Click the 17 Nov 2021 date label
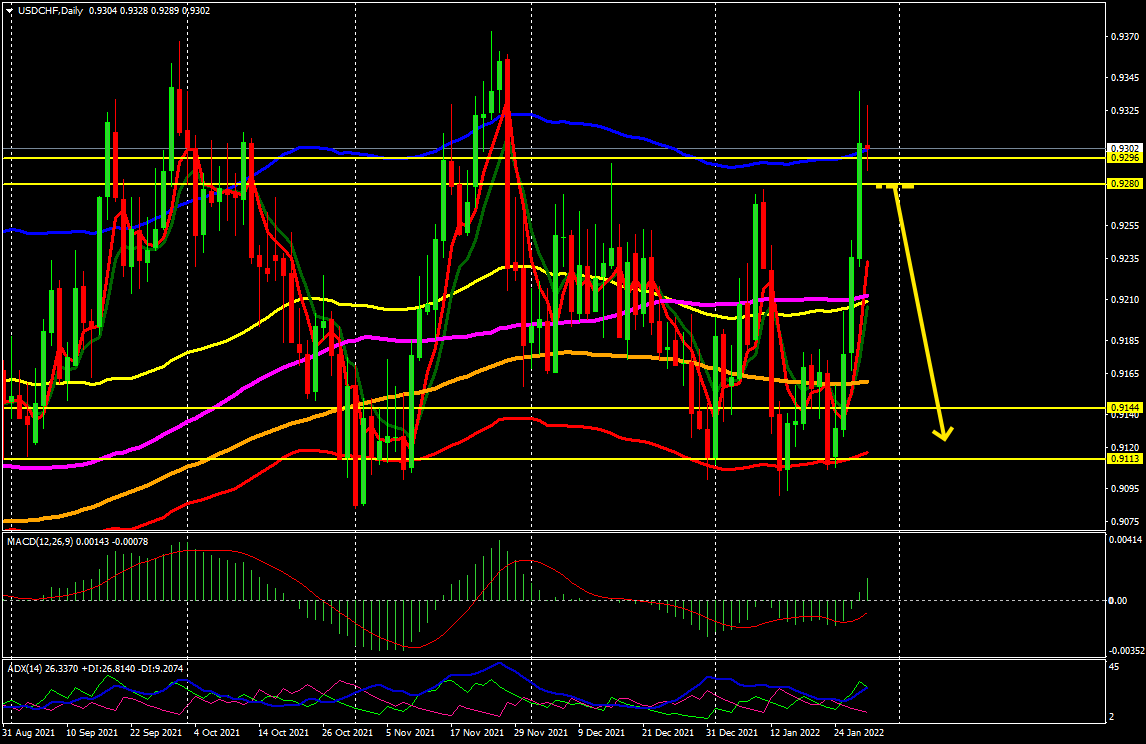 (477, 732)
